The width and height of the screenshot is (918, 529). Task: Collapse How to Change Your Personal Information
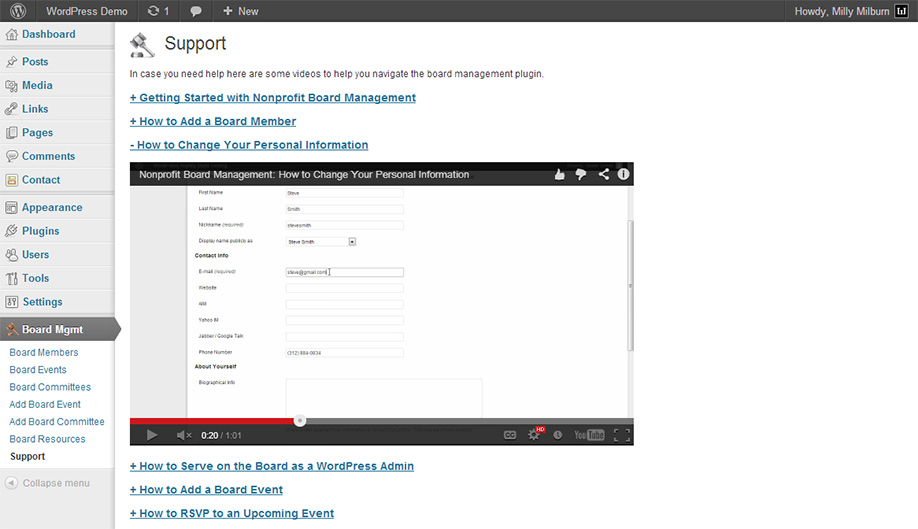pyautogui.click(x=249, y=145)
